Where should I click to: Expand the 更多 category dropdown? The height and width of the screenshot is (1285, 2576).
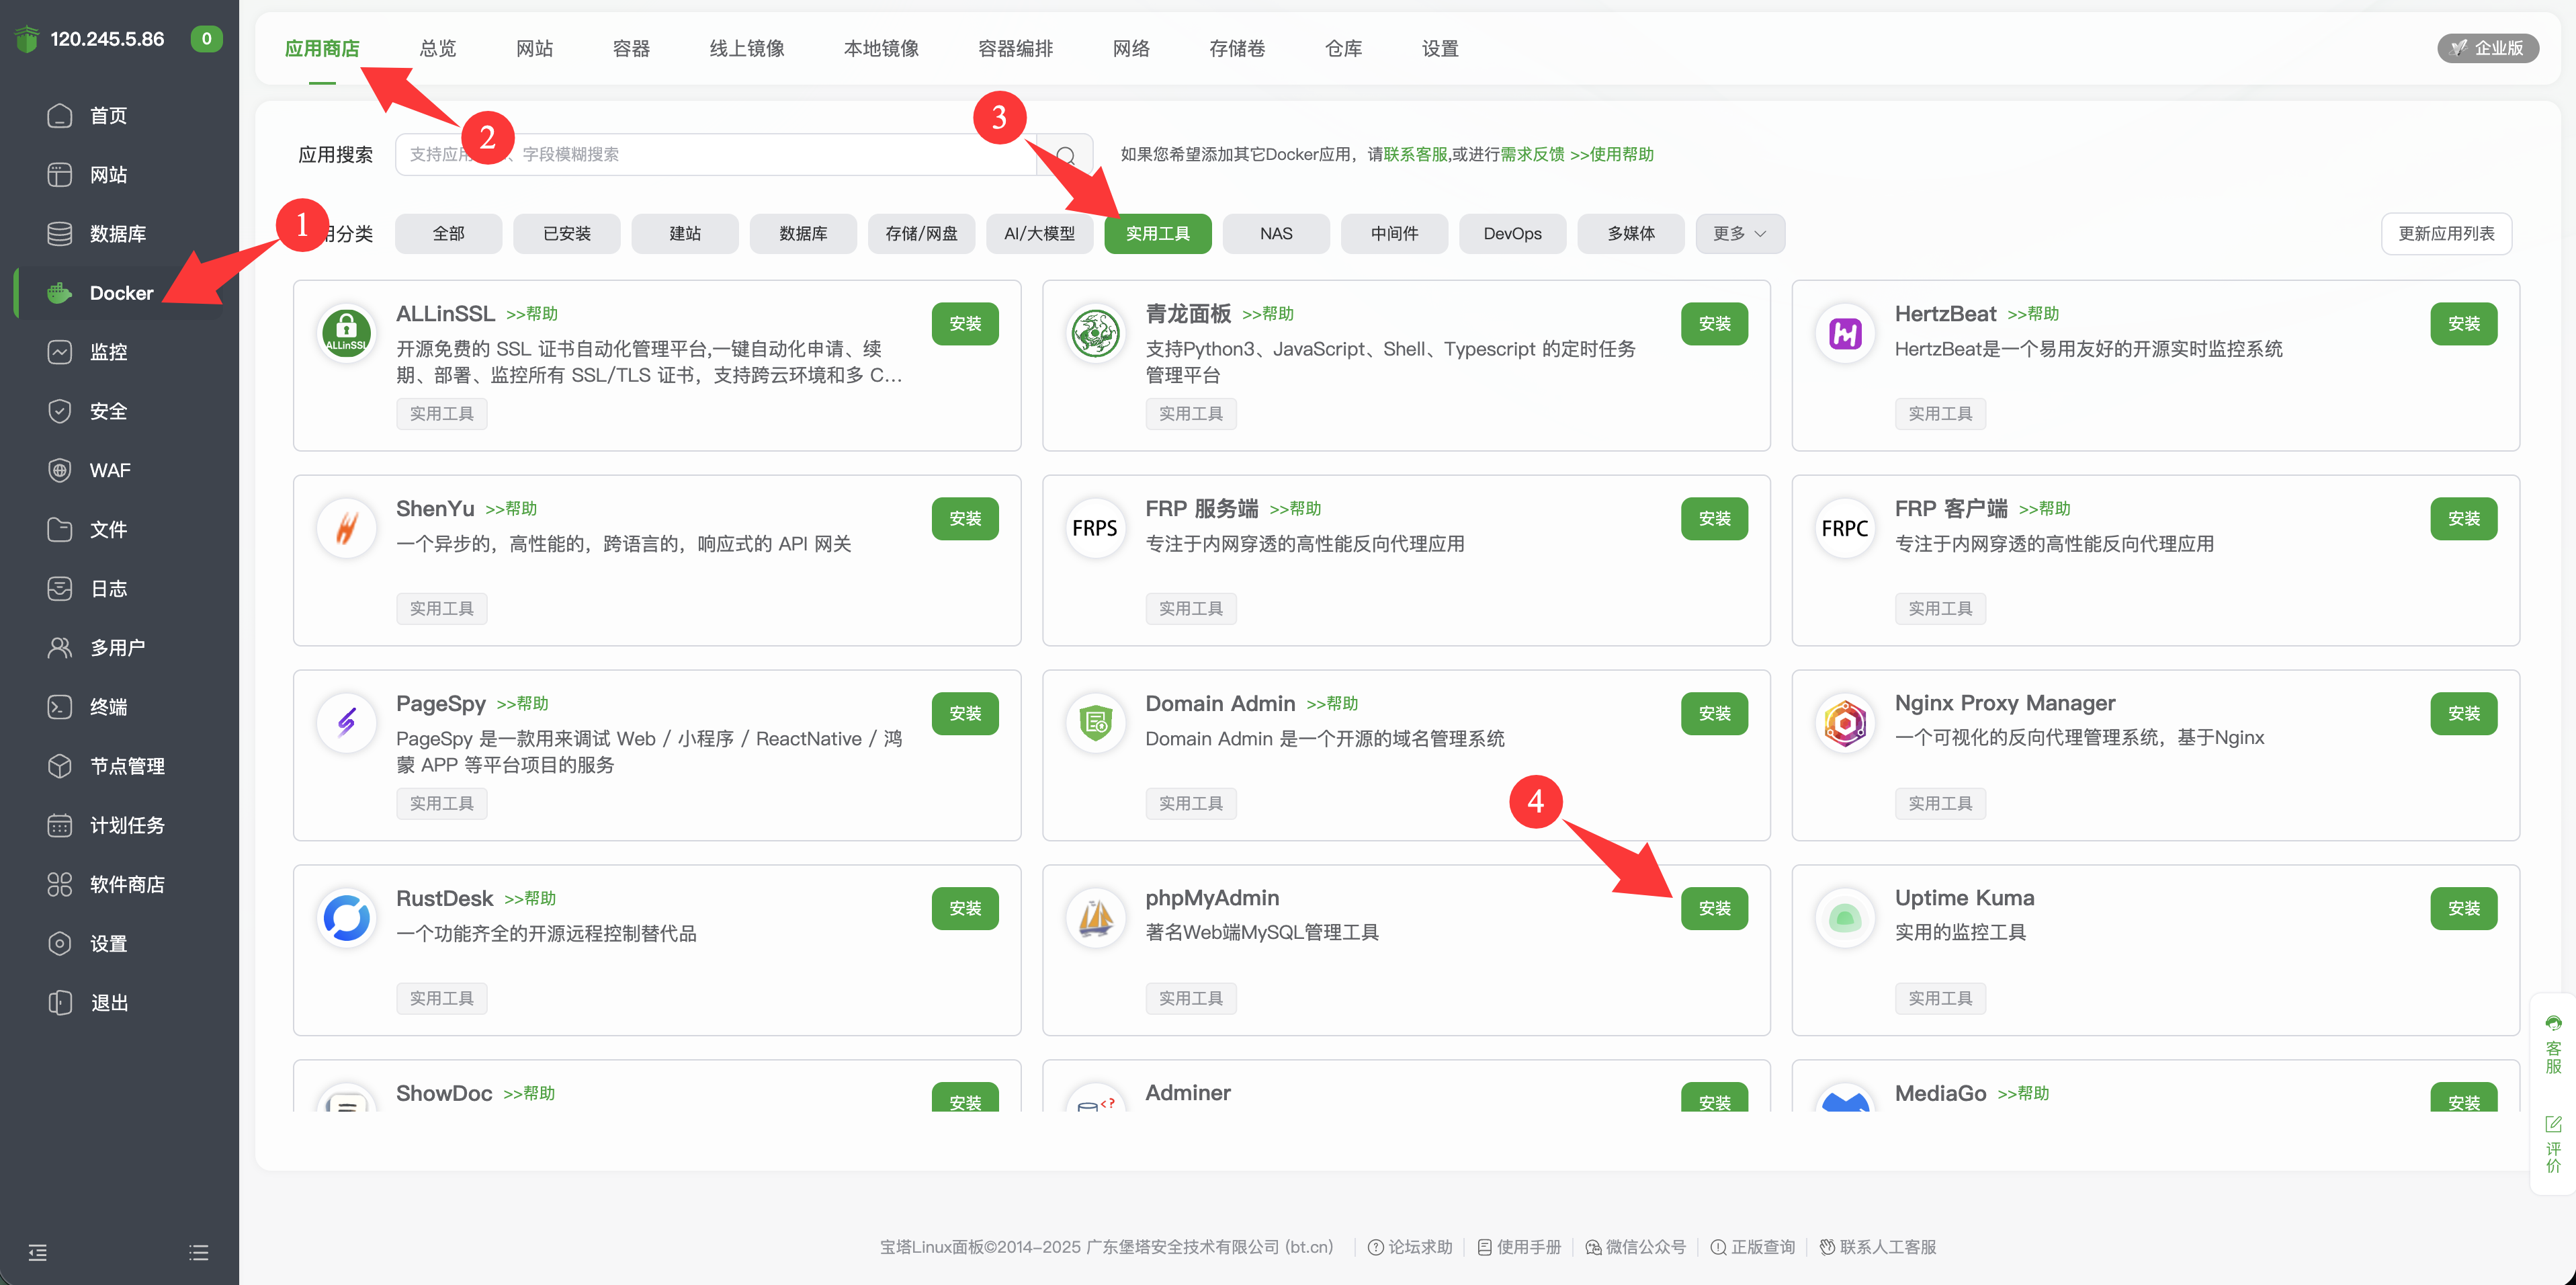[x=1739, y=233]
